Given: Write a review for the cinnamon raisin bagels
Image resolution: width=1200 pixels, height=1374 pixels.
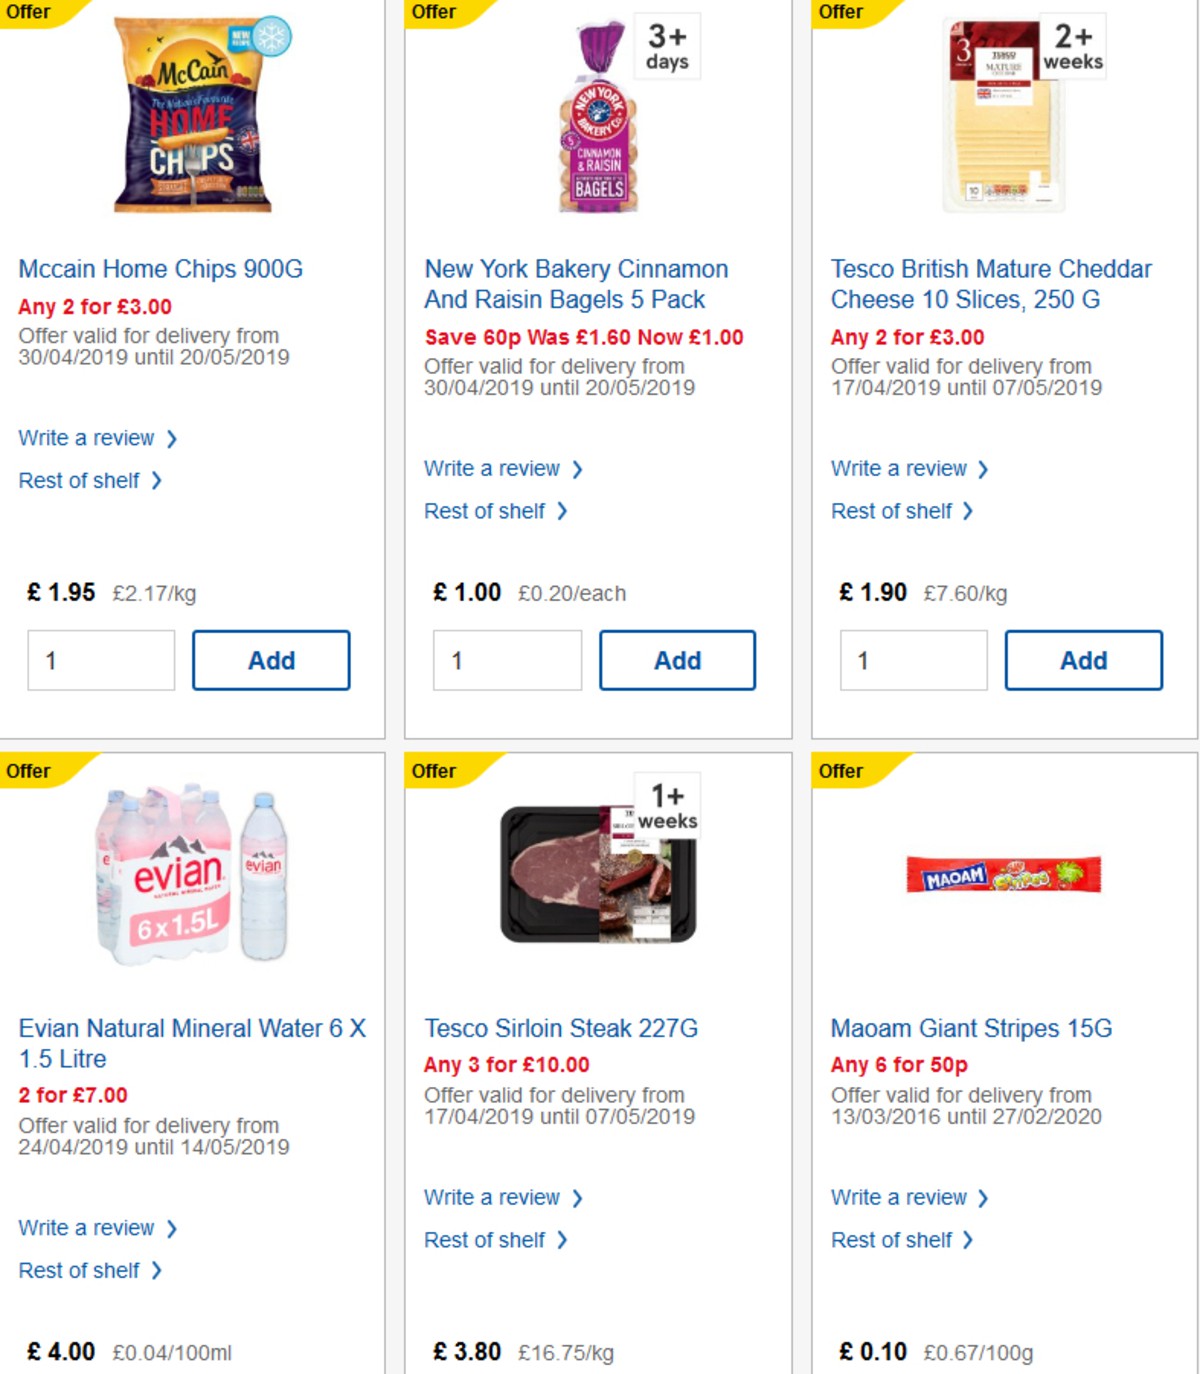Looking at the screenshot, I should click(492, 468).
